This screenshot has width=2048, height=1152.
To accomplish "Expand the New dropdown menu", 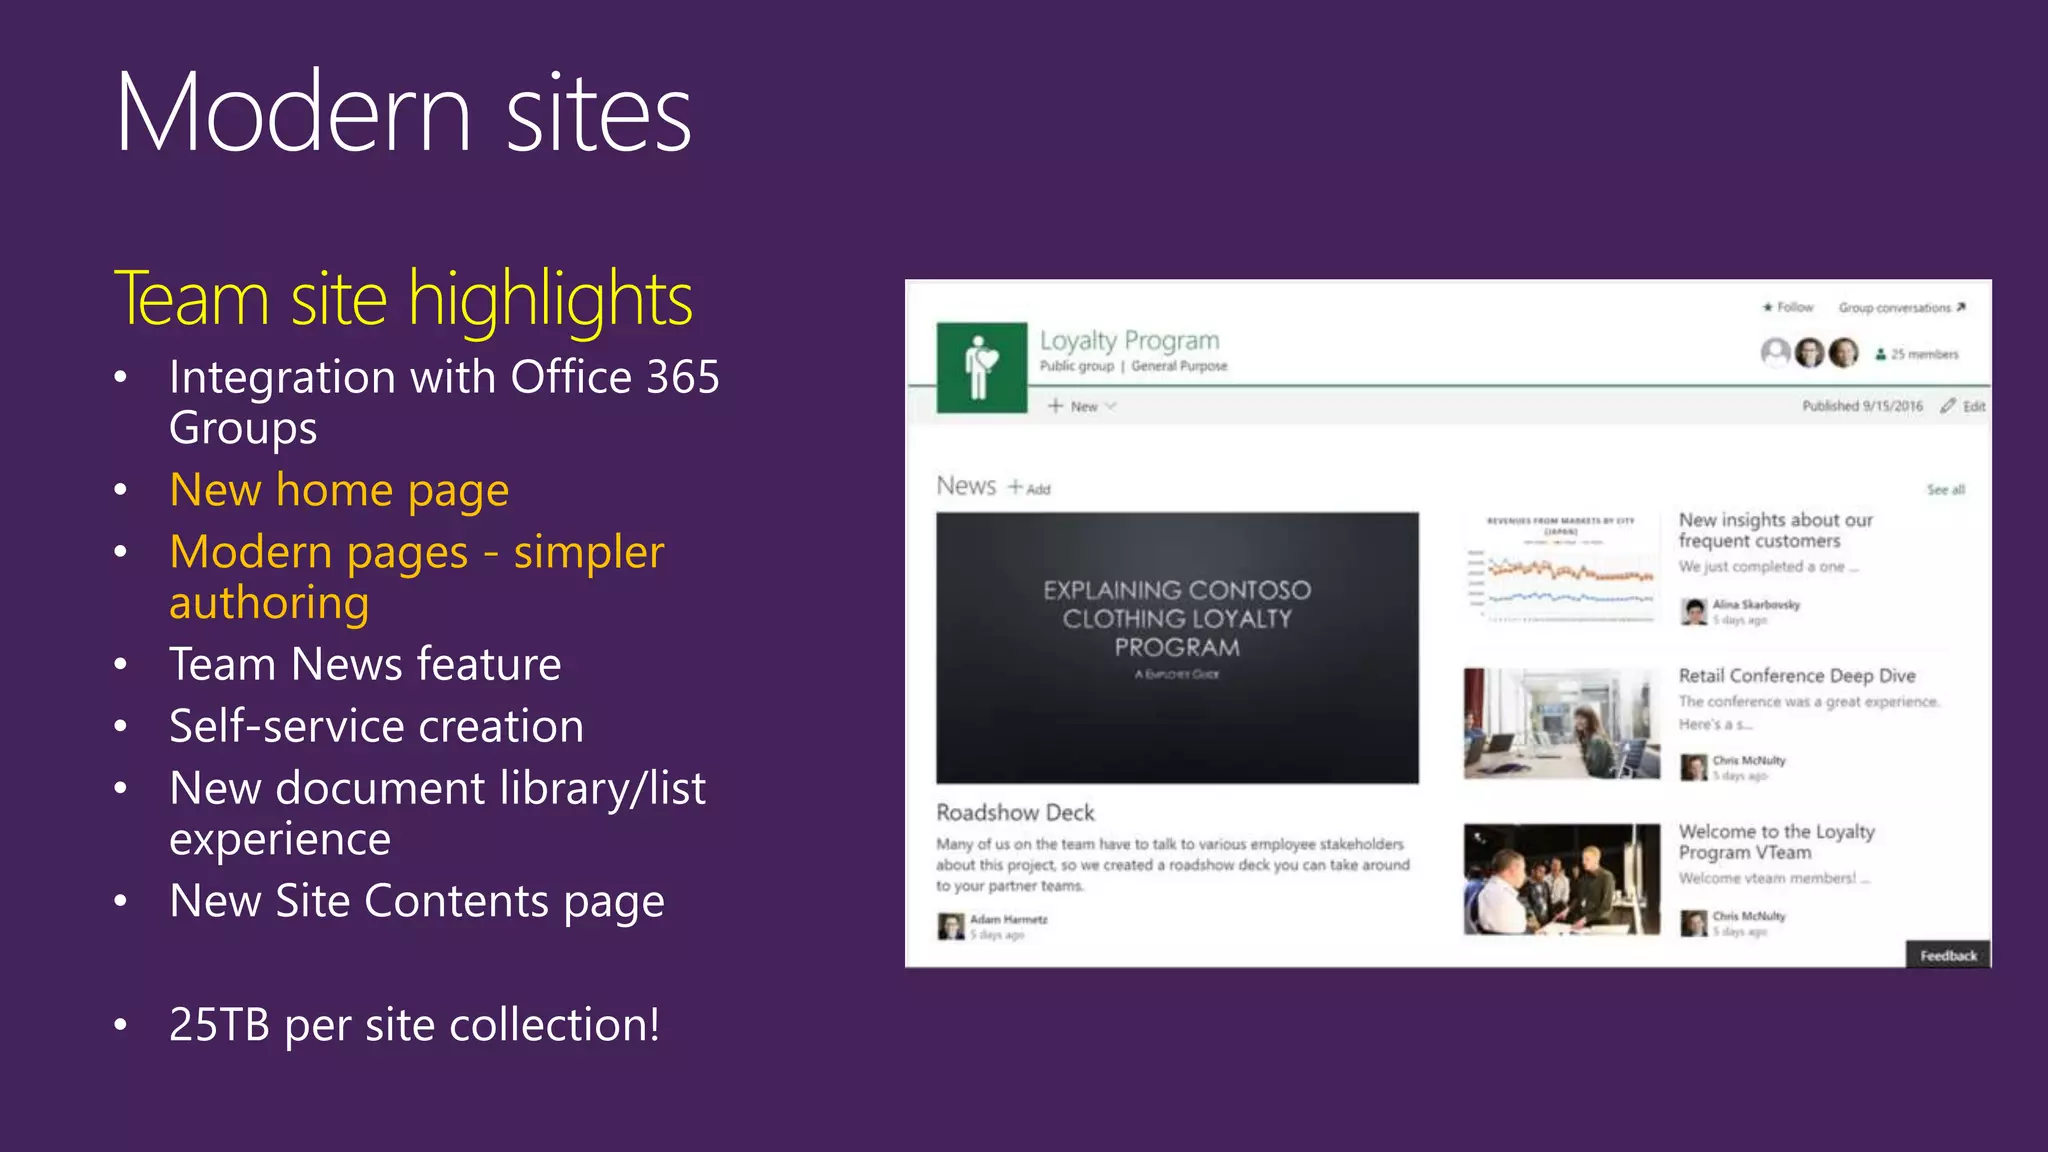I will click(x=1081, y=406).
